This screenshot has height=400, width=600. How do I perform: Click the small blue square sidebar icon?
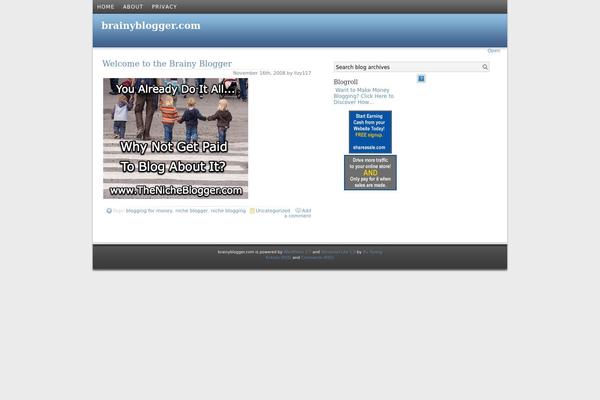click(421, 78)
